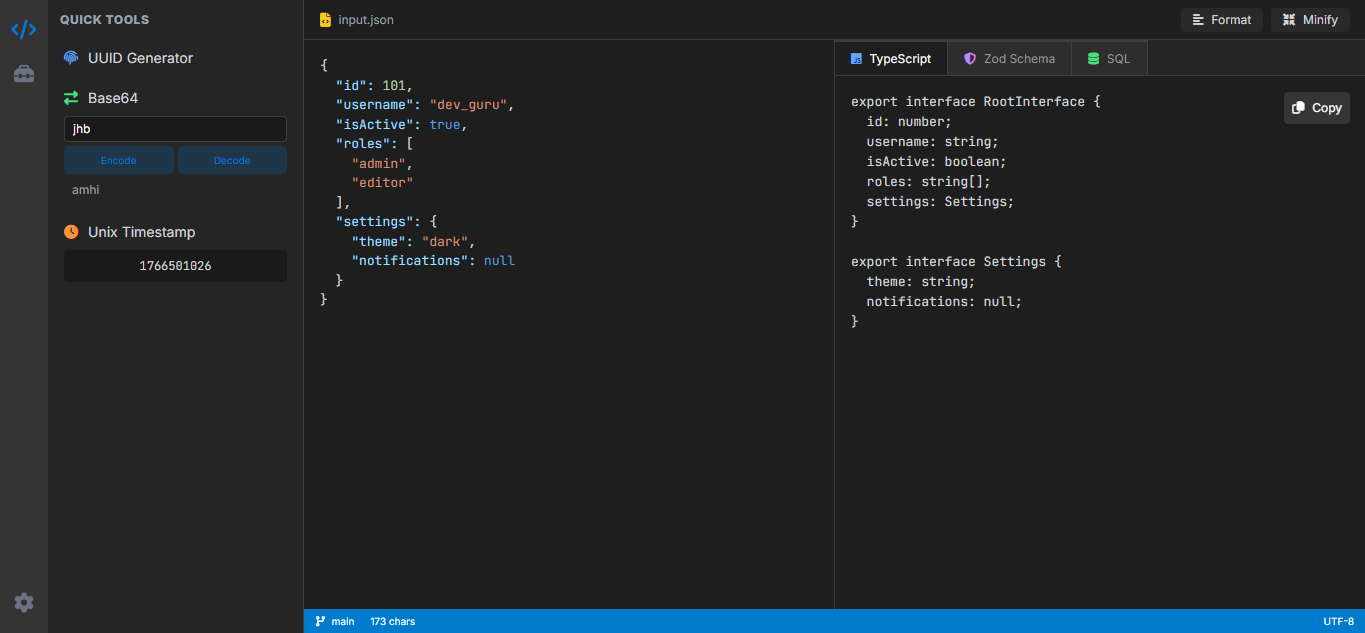
Task: Select UUID Generator quick tool
Action: (140, 58)
